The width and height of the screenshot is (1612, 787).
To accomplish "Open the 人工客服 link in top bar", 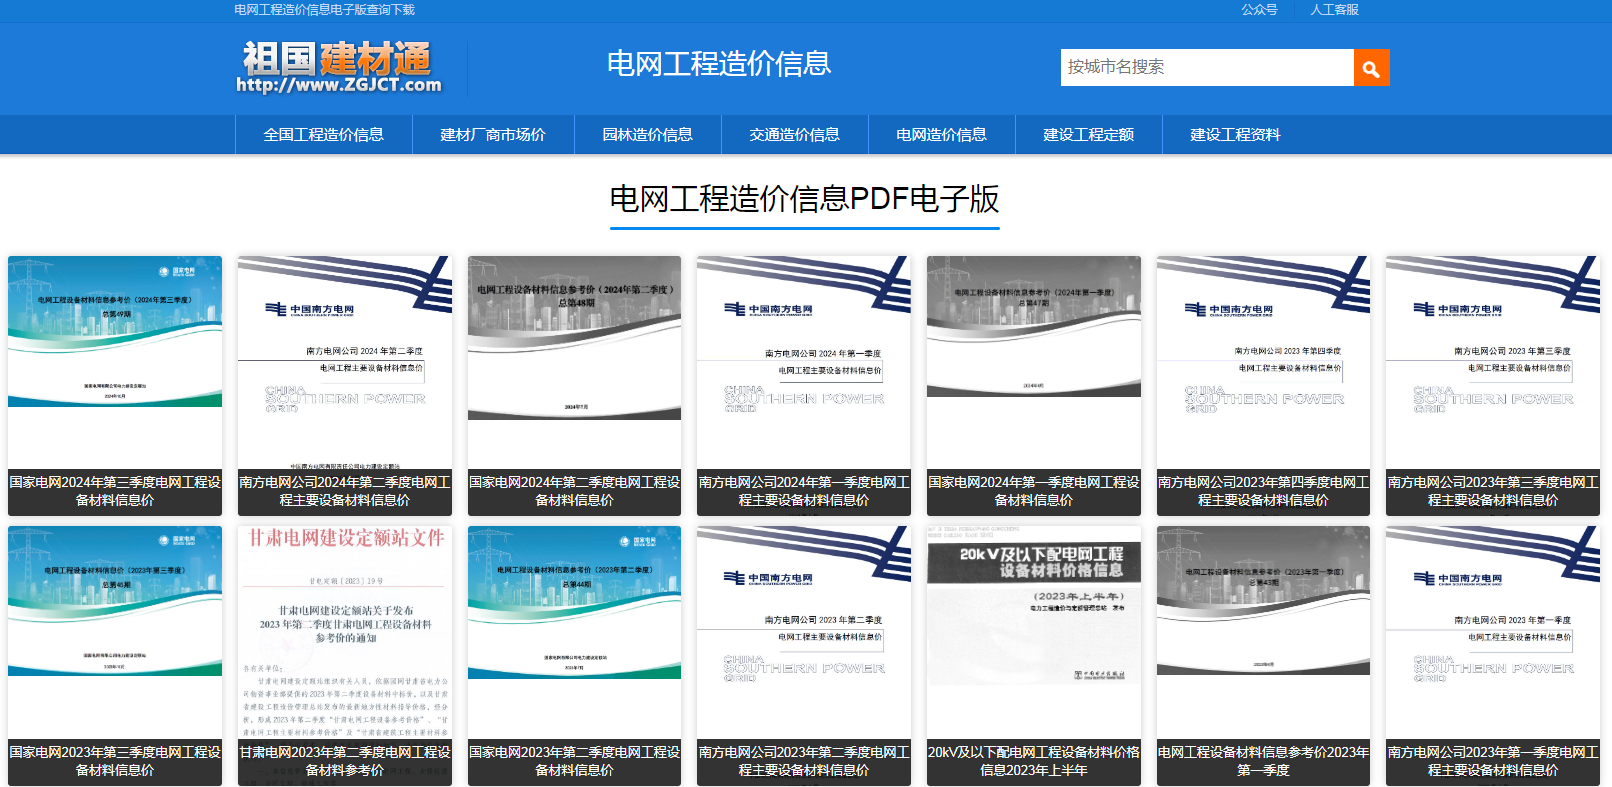I will tap(1334, 10).
